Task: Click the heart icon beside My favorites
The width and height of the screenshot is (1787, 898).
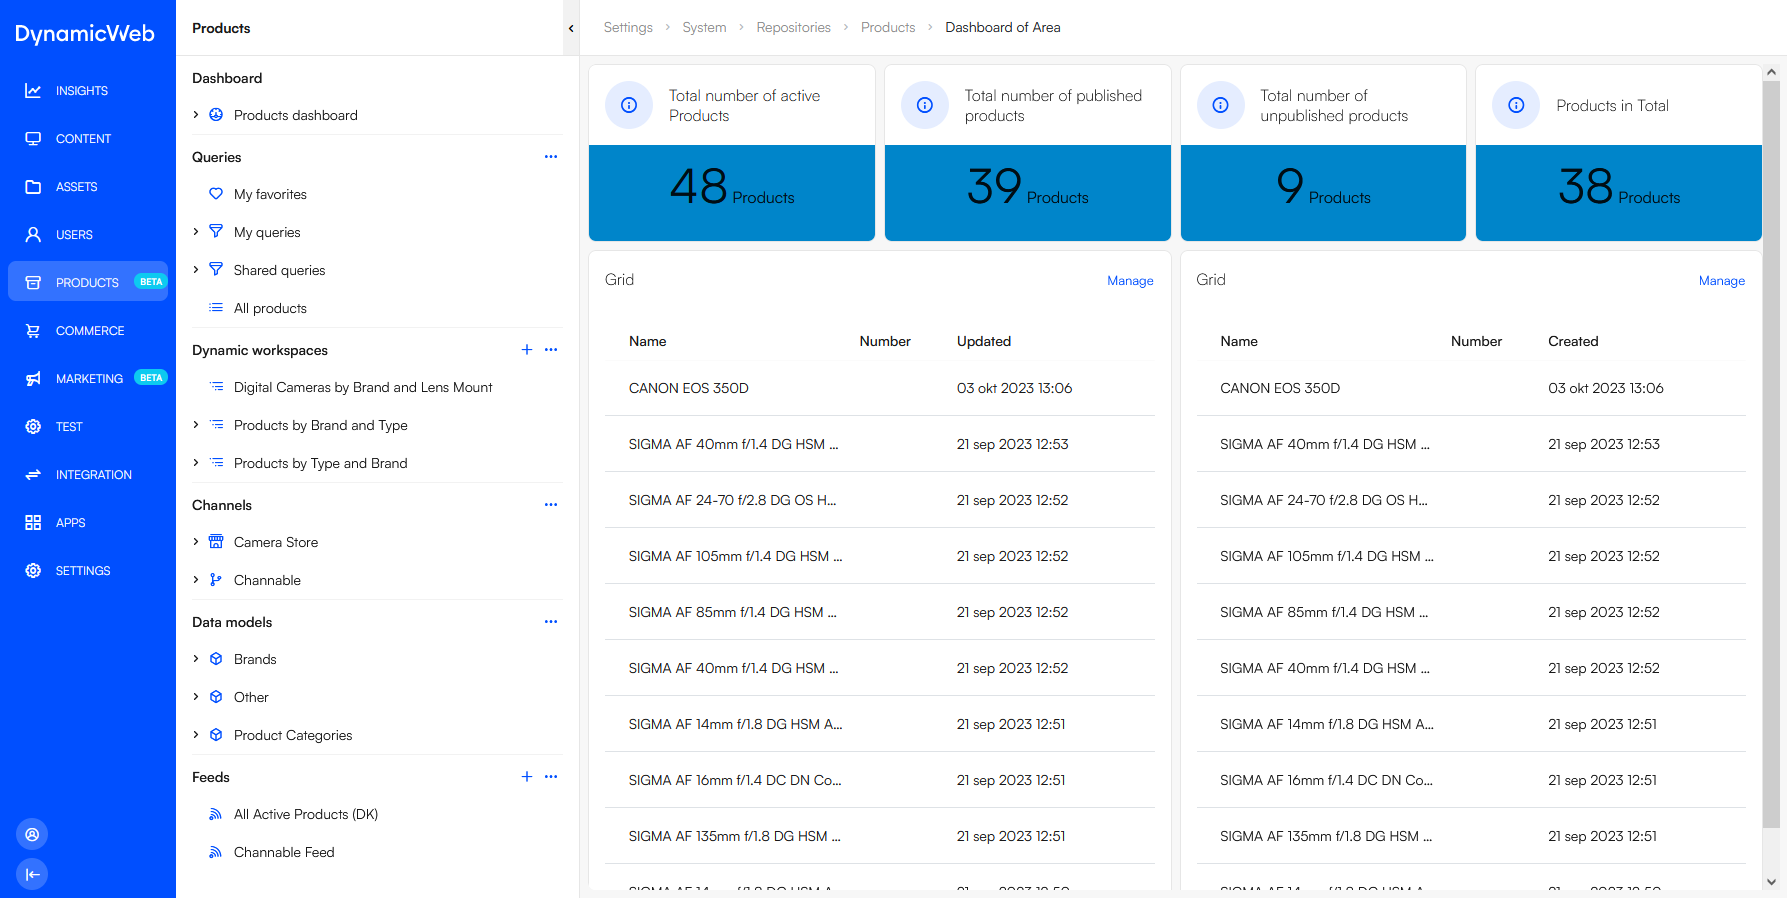Action: pyautogui.click(x=216, y=194)
